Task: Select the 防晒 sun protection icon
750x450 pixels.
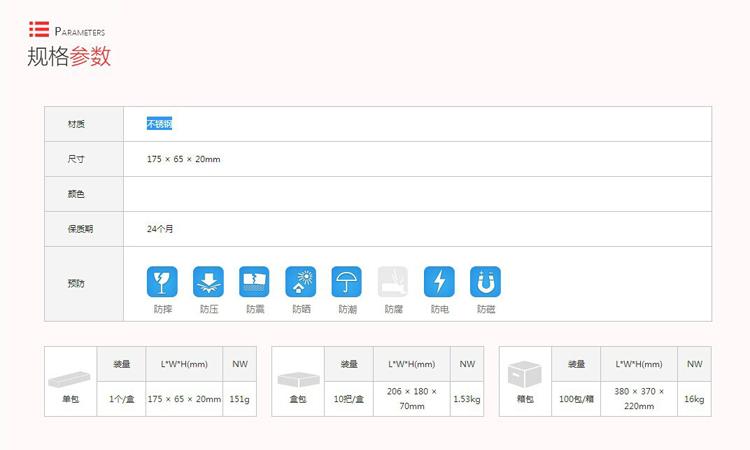Action: click(x=300, y=281)
